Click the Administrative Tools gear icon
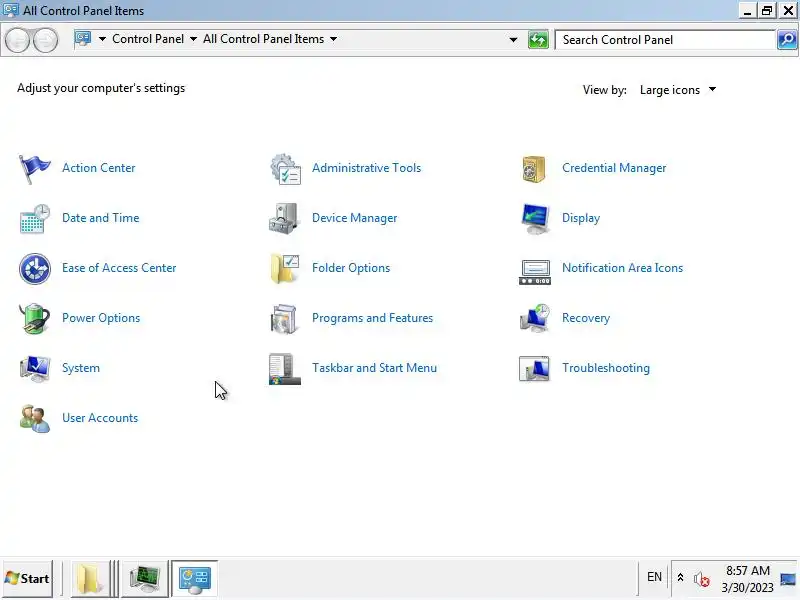The image size is (800, 600). tap(285, 168)
